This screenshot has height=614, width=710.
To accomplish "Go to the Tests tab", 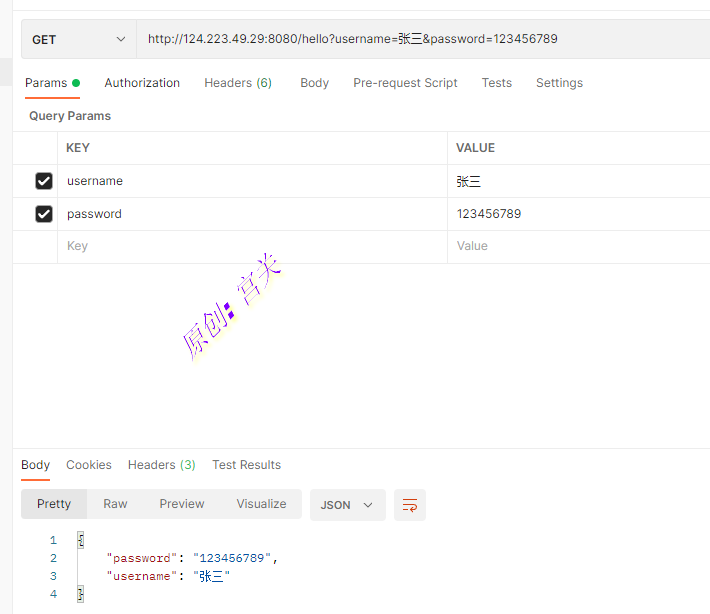I will click(x=496, y=83).
